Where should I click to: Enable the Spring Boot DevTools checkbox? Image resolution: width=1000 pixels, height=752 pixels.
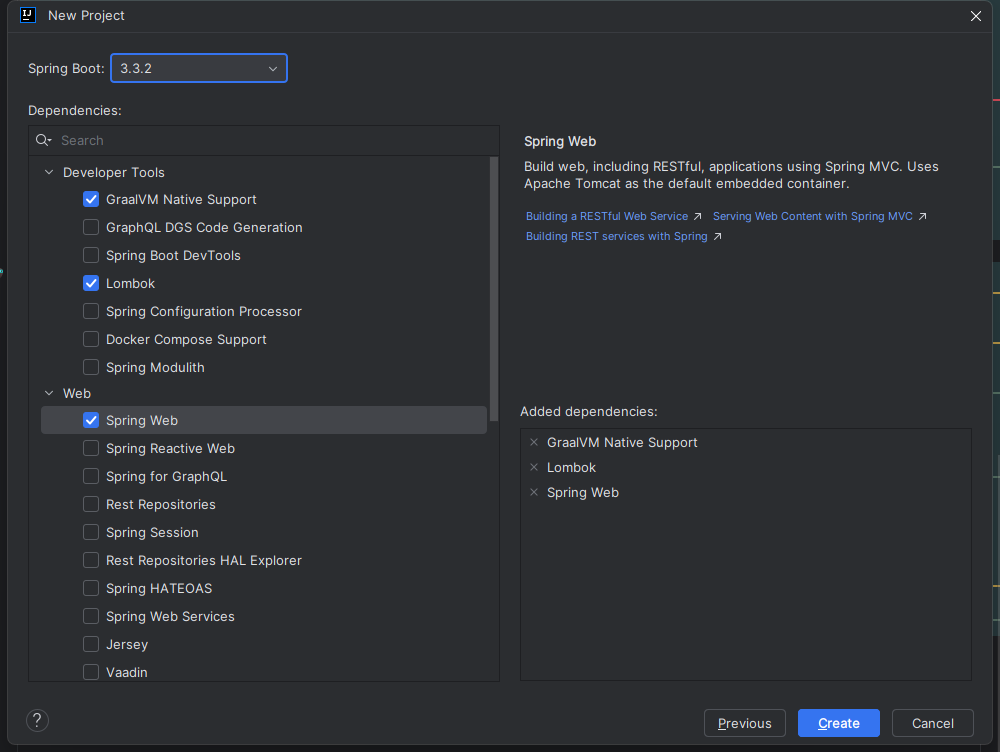[x=91, y=255]
